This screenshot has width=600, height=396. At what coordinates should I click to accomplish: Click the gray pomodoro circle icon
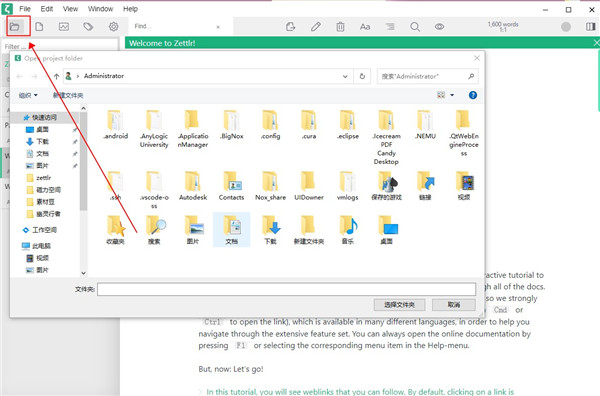[566, 26]
